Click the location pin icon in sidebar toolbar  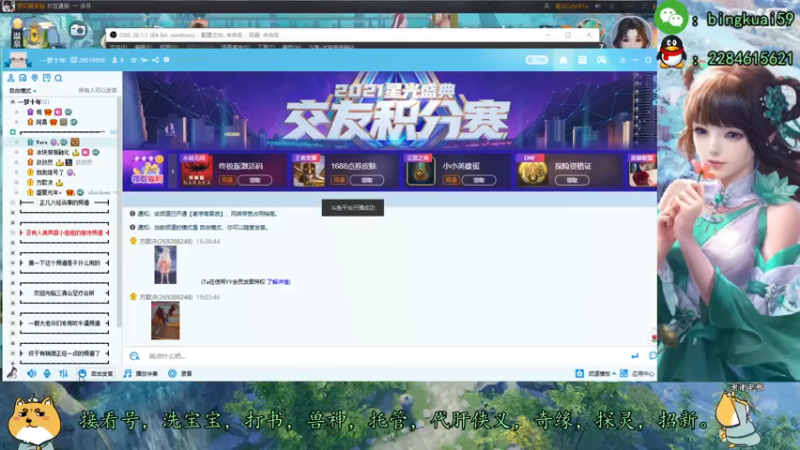(35, 78)
